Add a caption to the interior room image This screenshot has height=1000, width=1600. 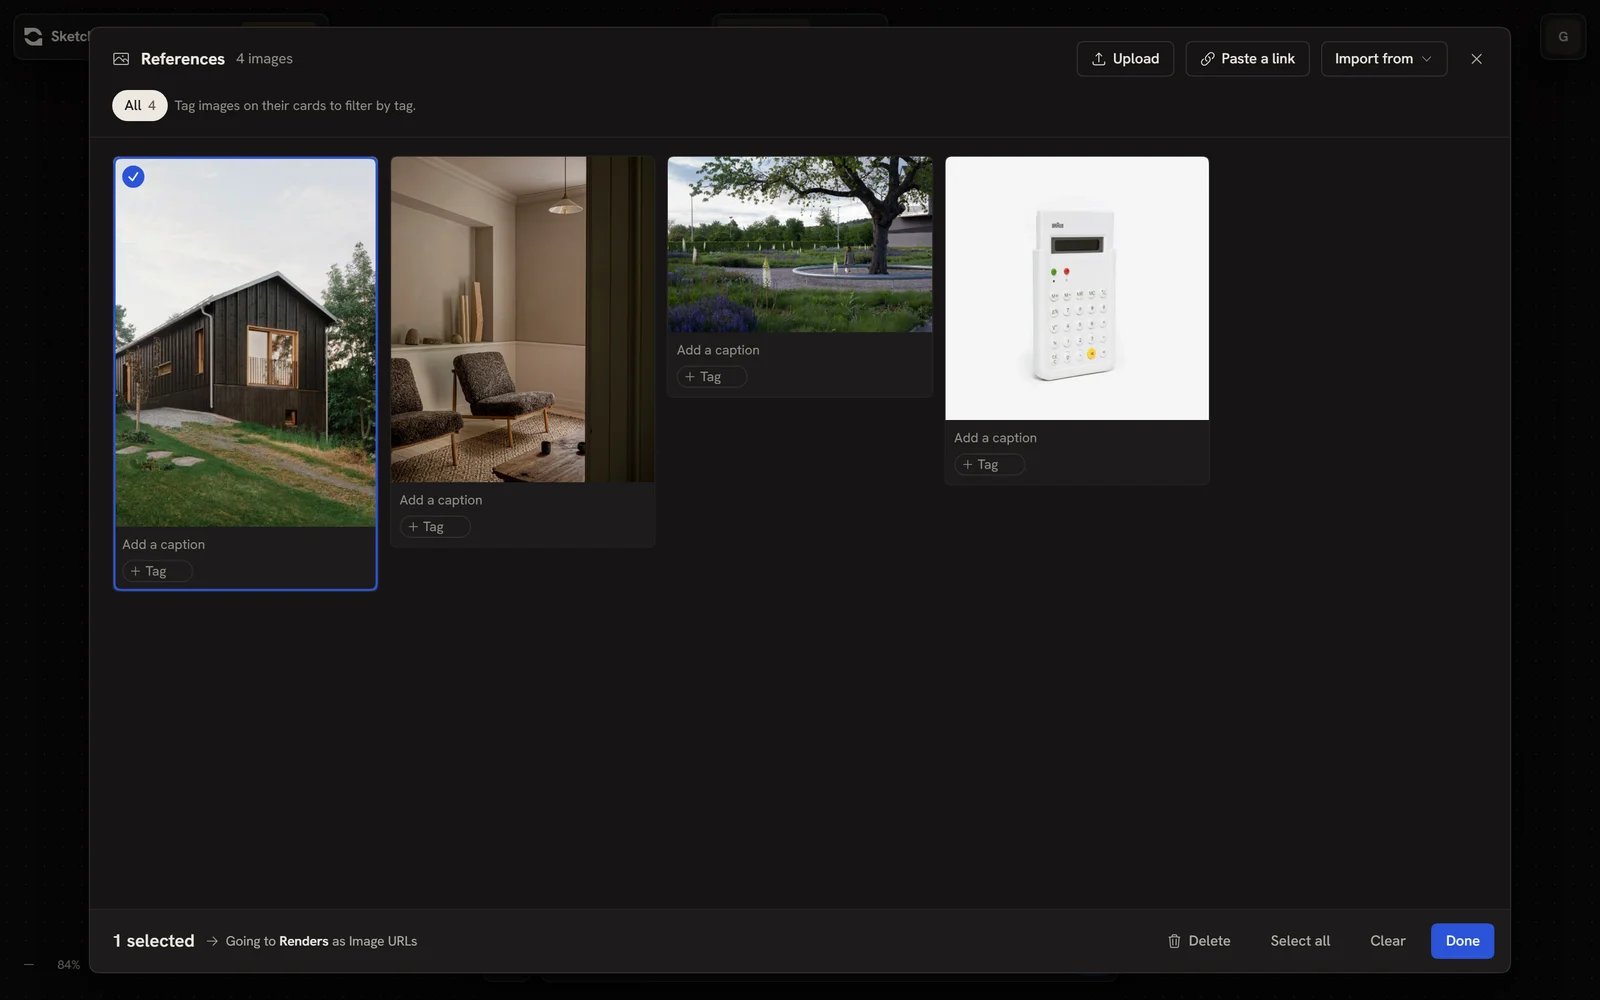click(441, 500)
